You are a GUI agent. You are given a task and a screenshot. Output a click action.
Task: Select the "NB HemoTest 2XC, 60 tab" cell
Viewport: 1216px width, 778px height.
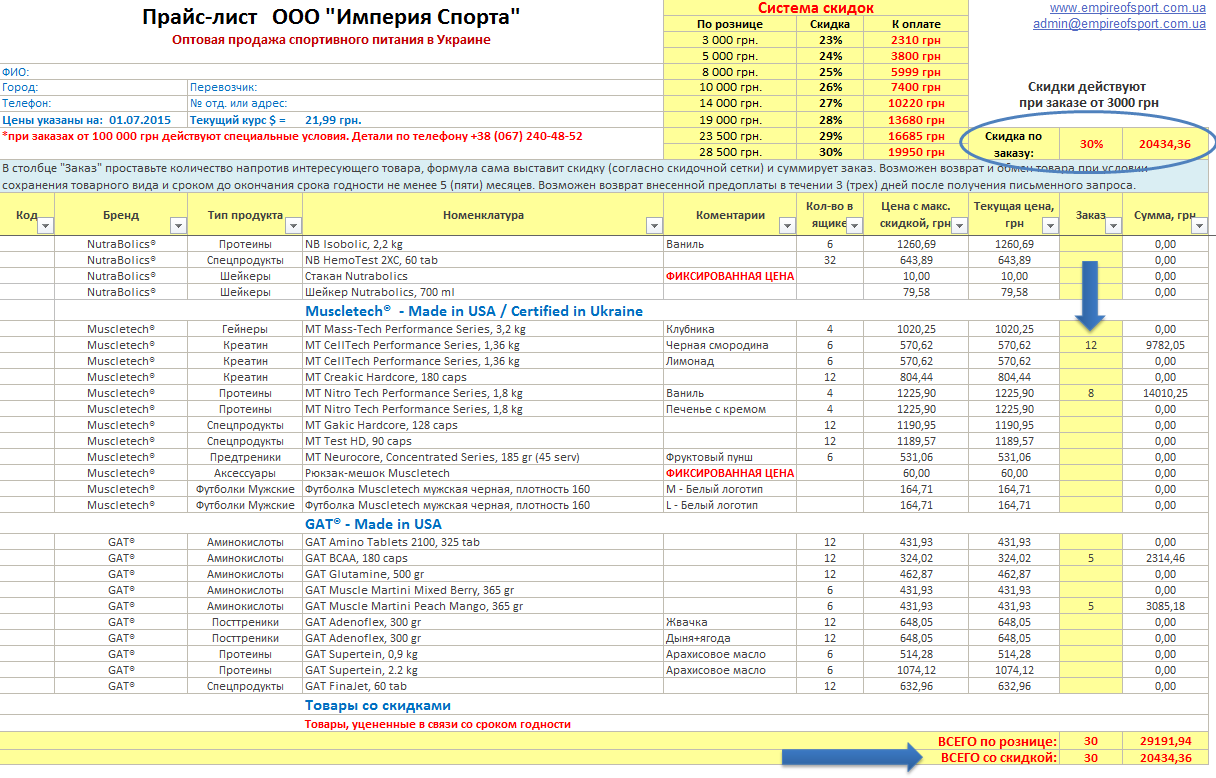click(482, 260)
